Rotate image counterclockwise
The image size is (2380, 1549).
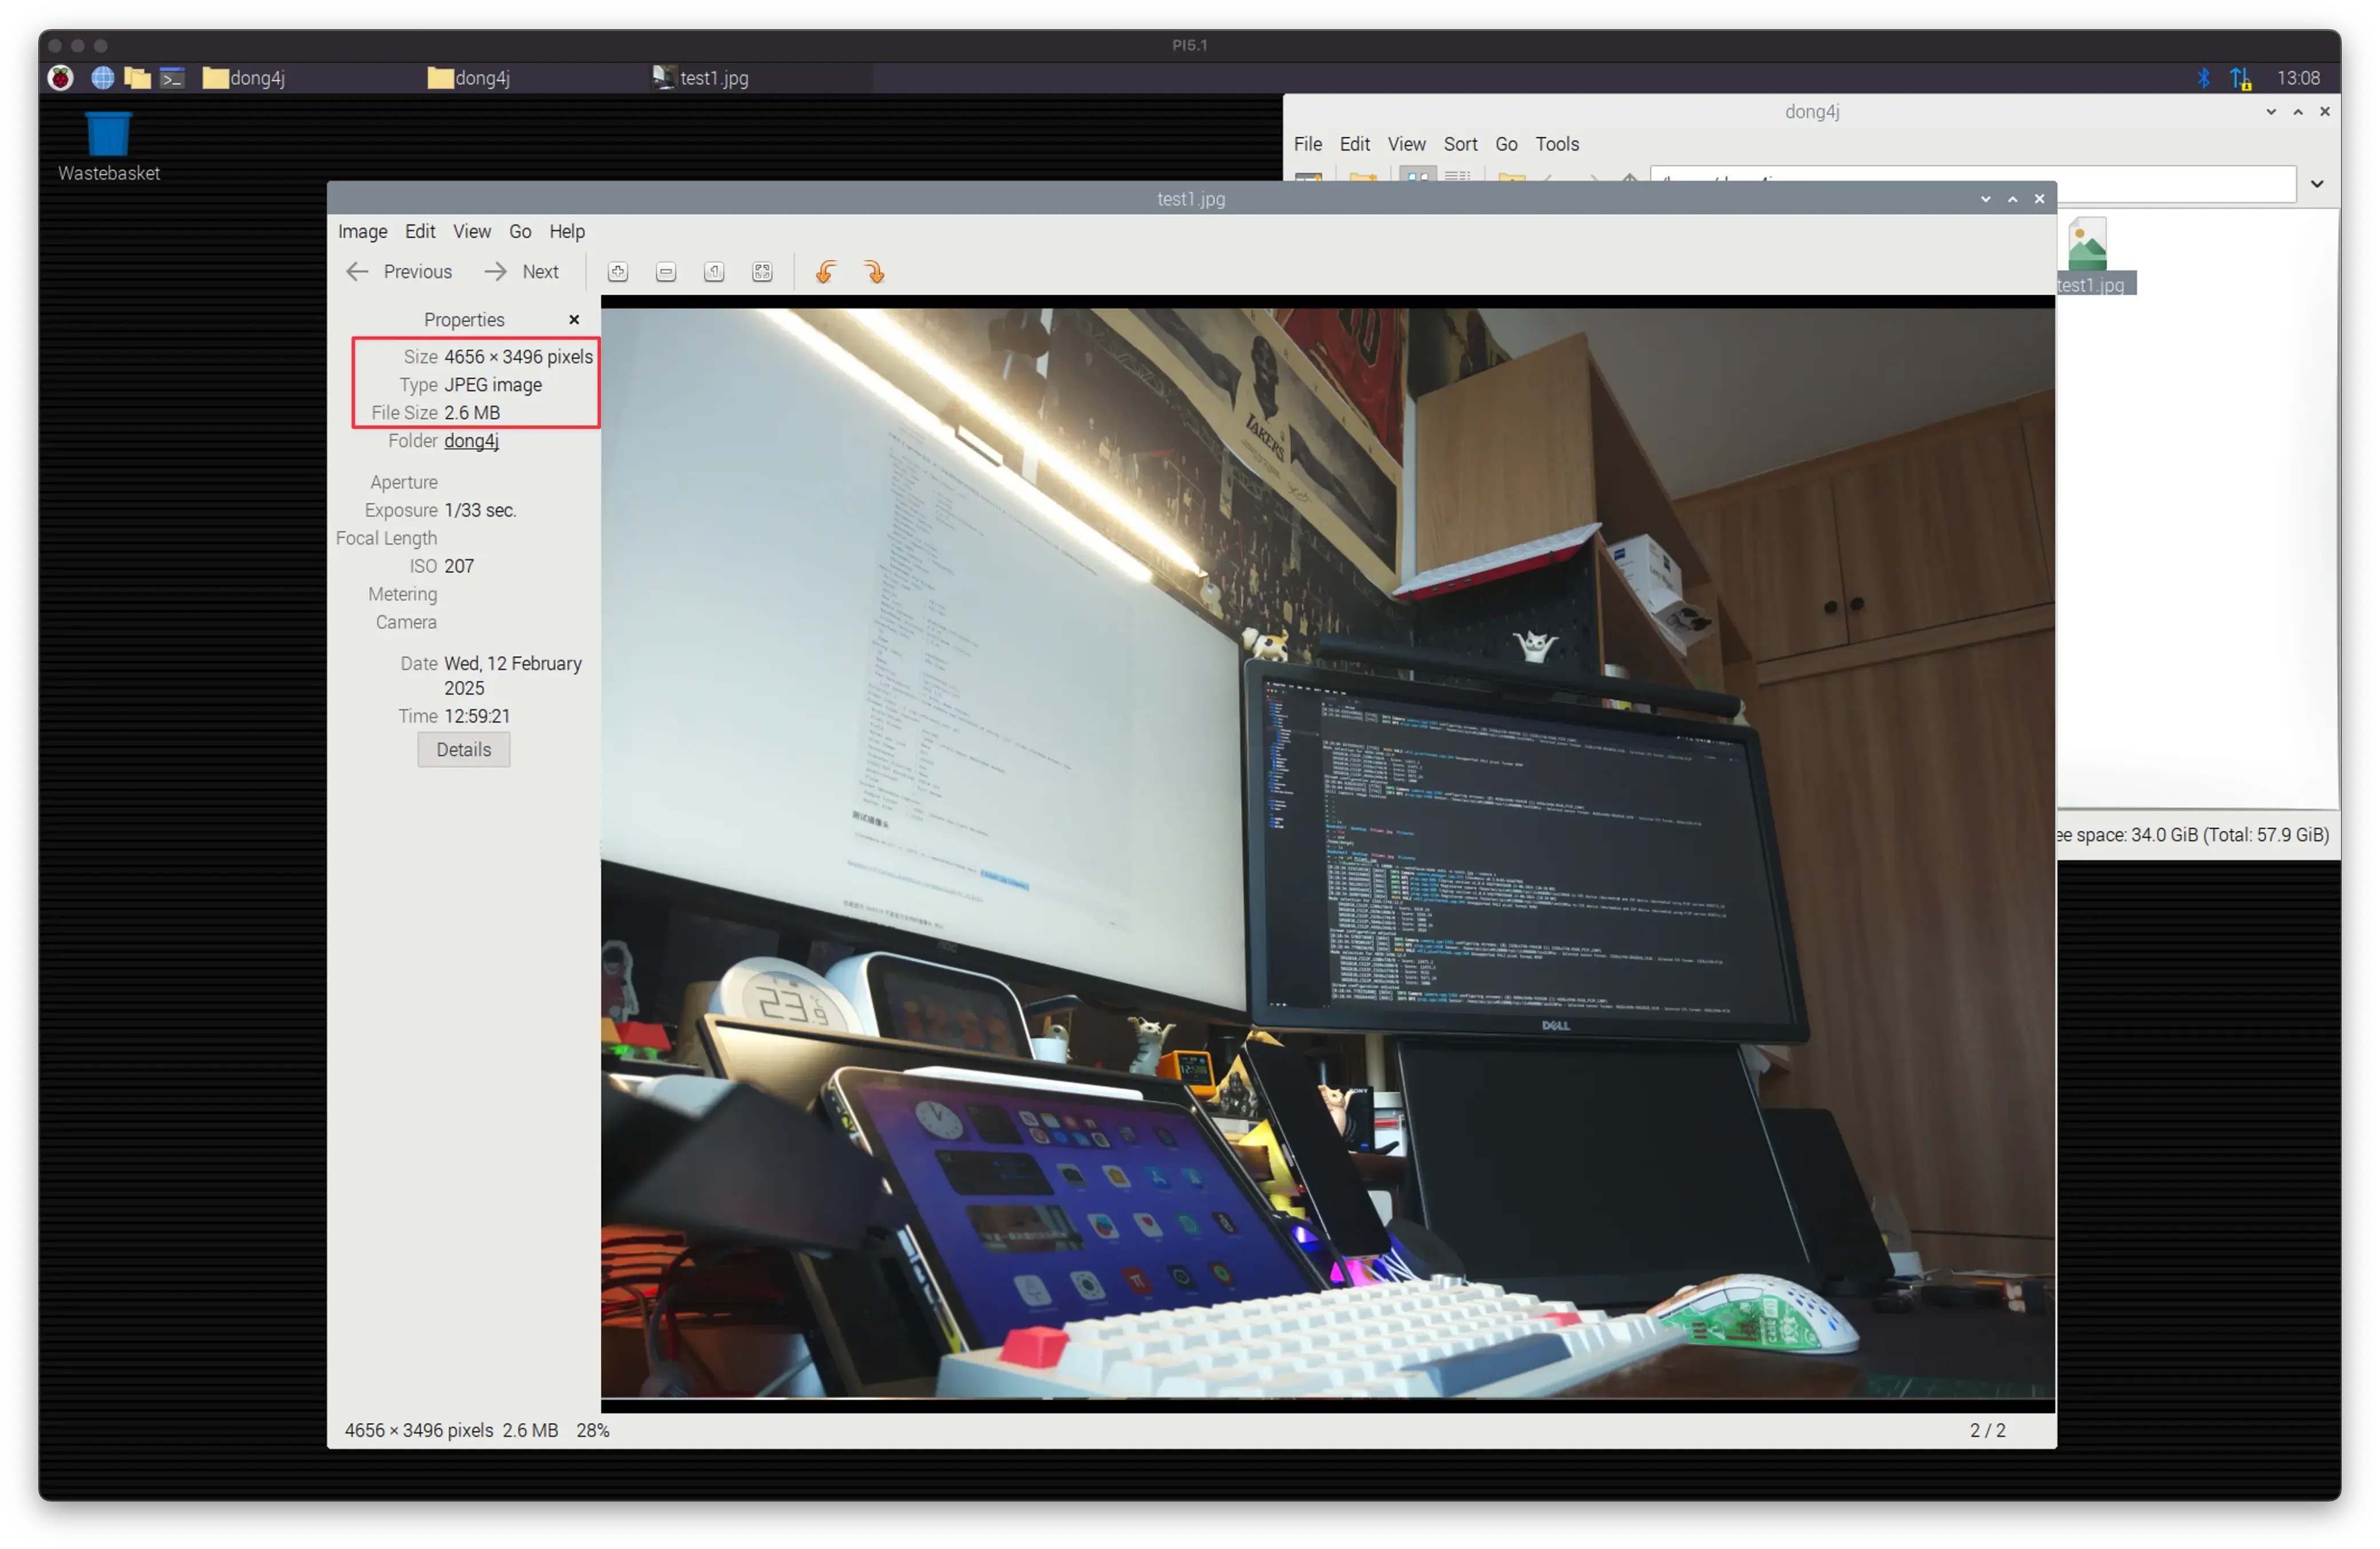click(826, 272)
